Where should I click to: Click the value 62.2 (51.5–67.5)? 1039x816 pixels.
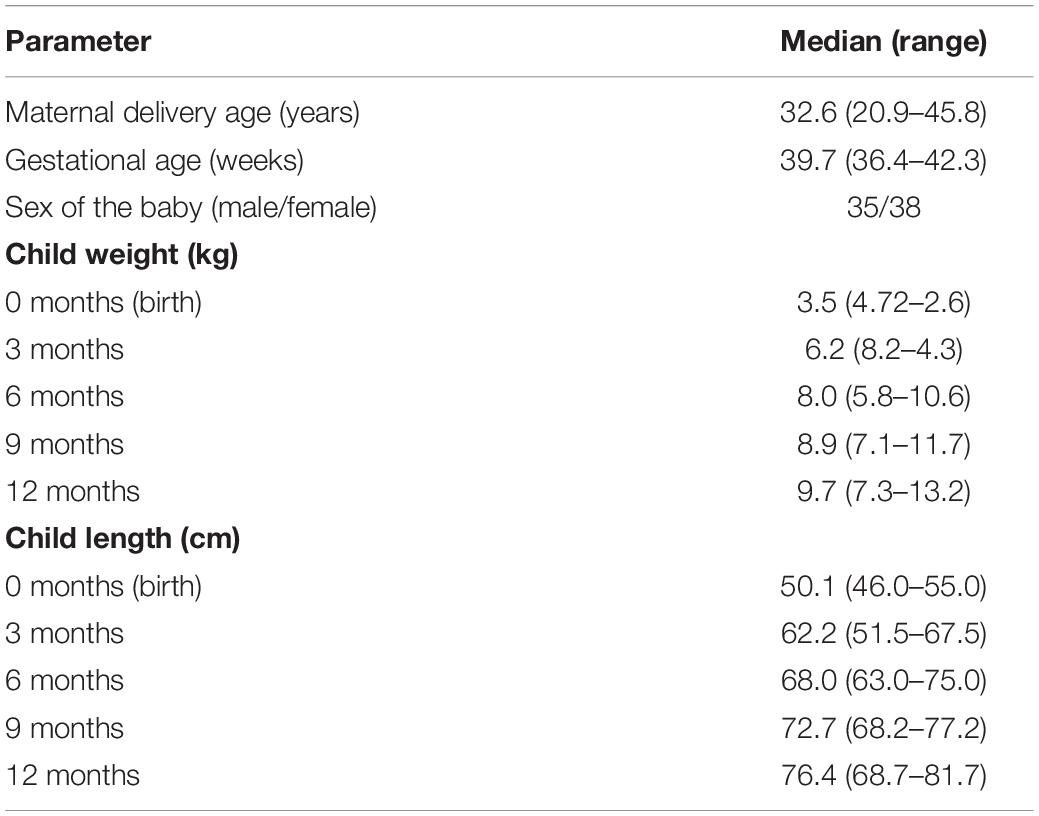click(x=883, y=633)
